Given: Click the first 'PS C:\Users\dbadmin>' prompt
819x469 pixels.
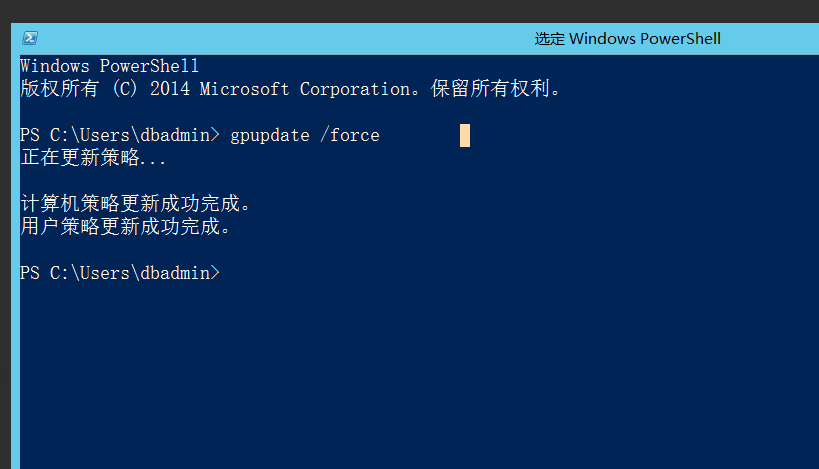Looking at the screenshot, I should [x=120, y=135].
